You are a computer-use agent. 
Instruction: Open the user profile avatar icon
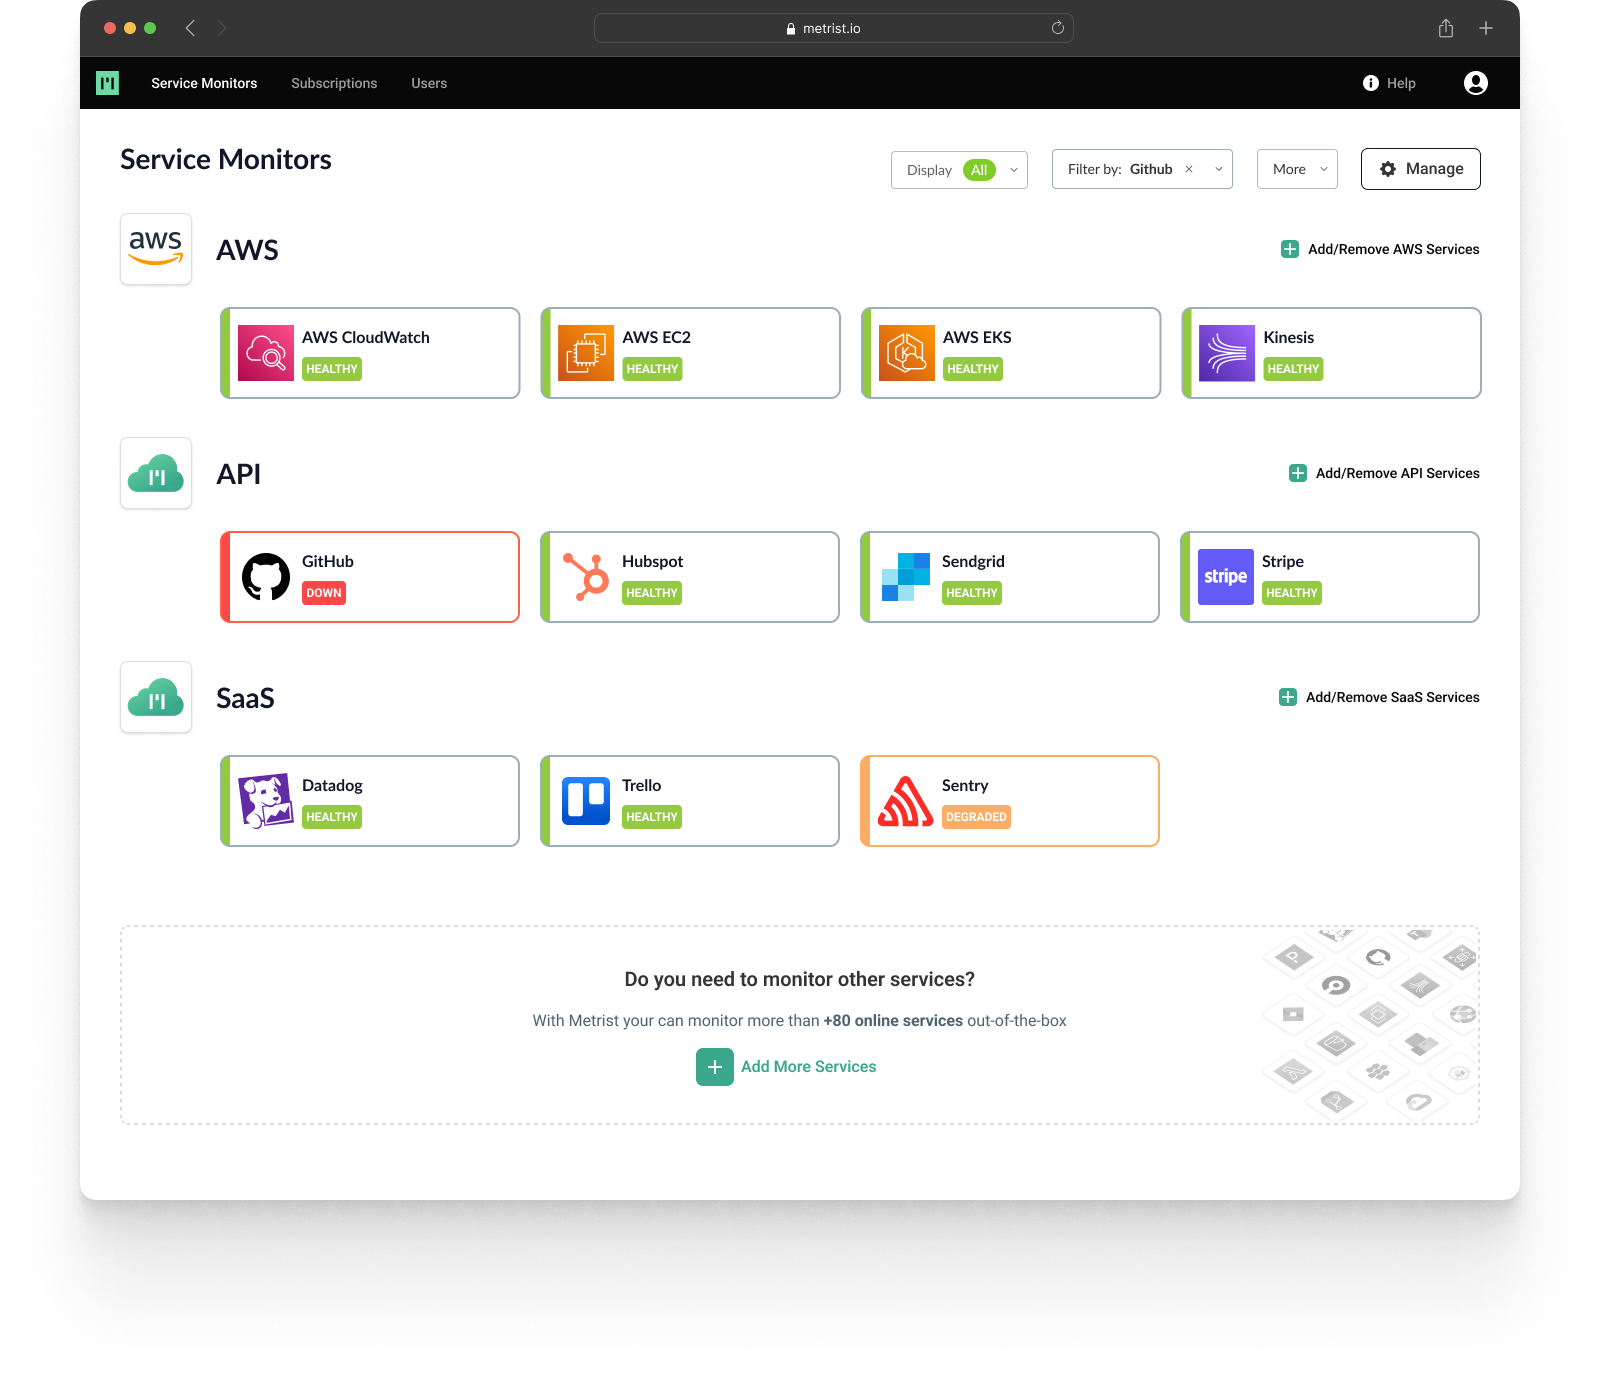click(x=1475, y=83)
